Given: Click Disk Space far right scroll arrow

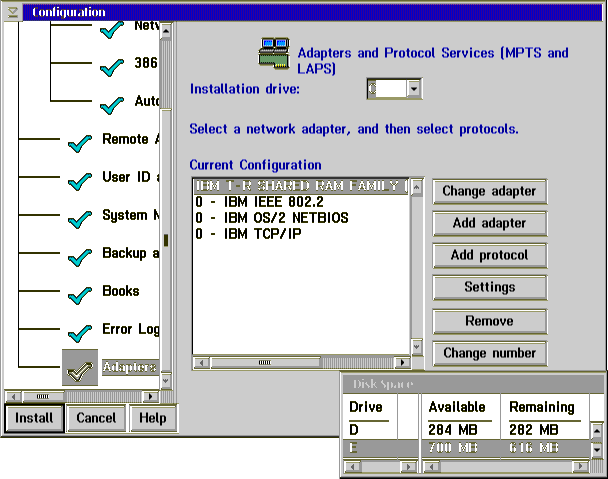Looking at the screenshot, I should [580, 466].
